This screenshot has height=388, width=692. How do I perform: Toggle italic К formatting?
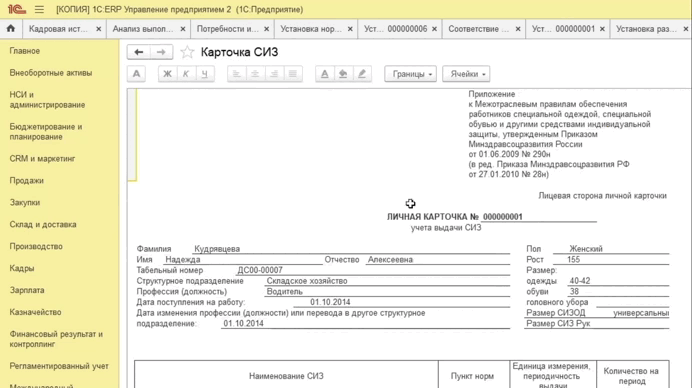pyautogui.click(x=186, y=74)
